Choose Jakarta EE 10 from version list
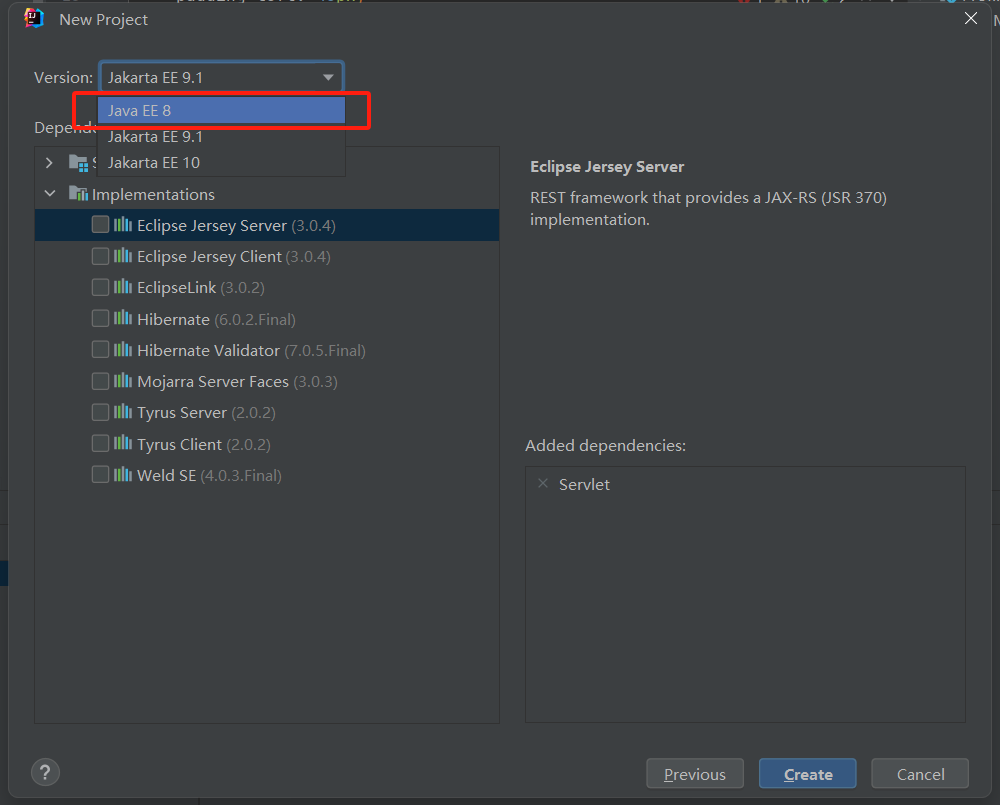 221,163
